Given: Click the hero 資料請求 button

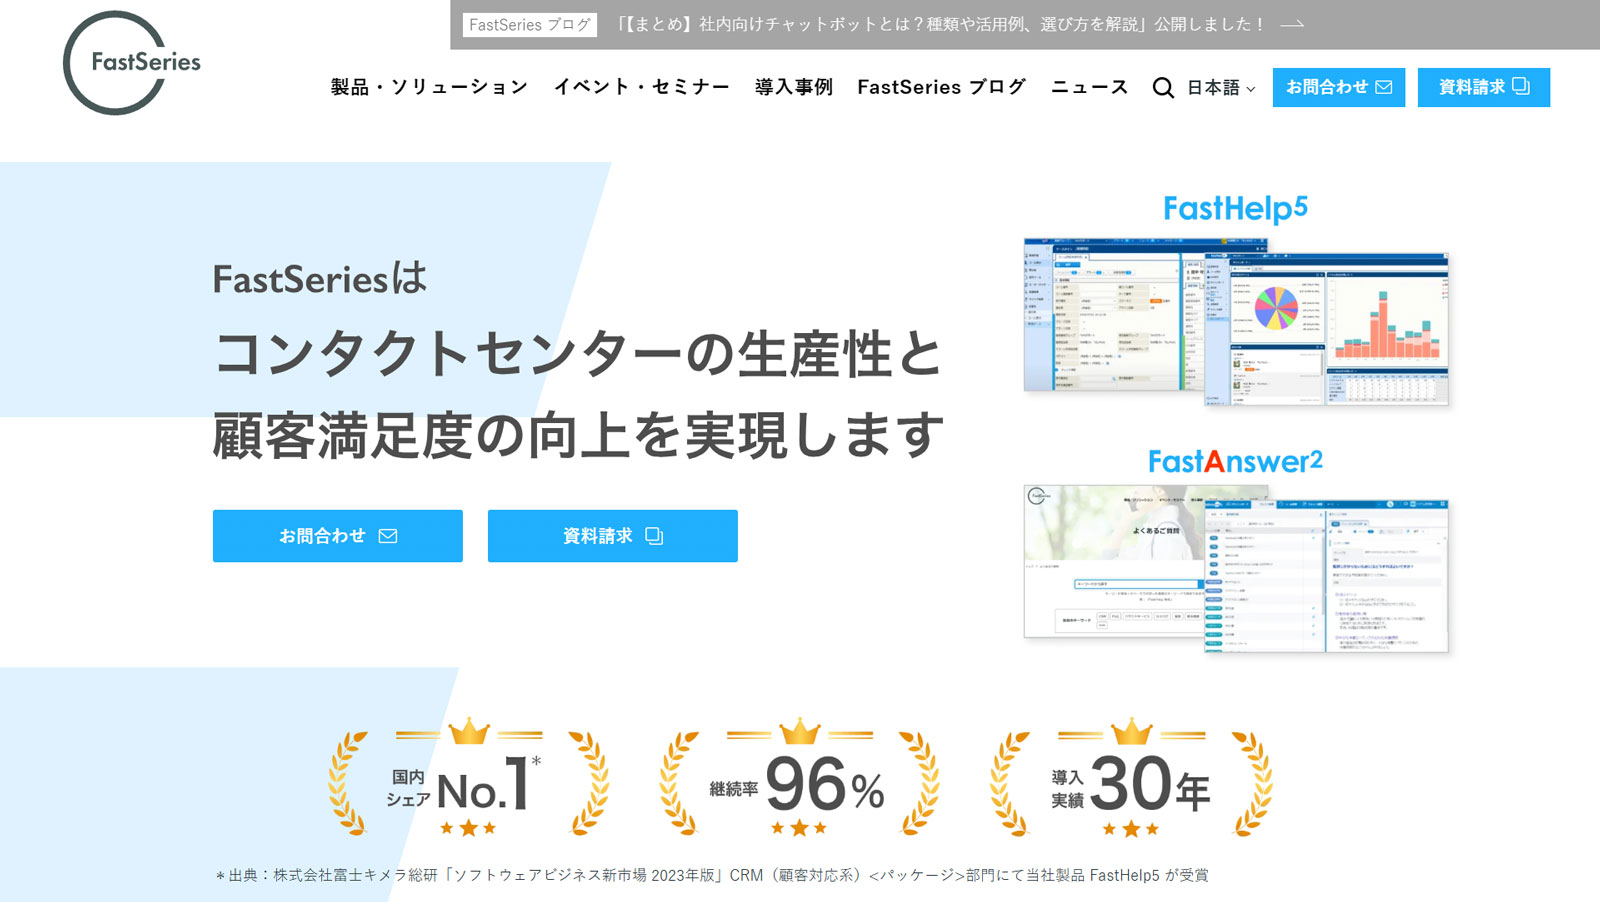Looking at the screenshot, I should coord(613,536).
